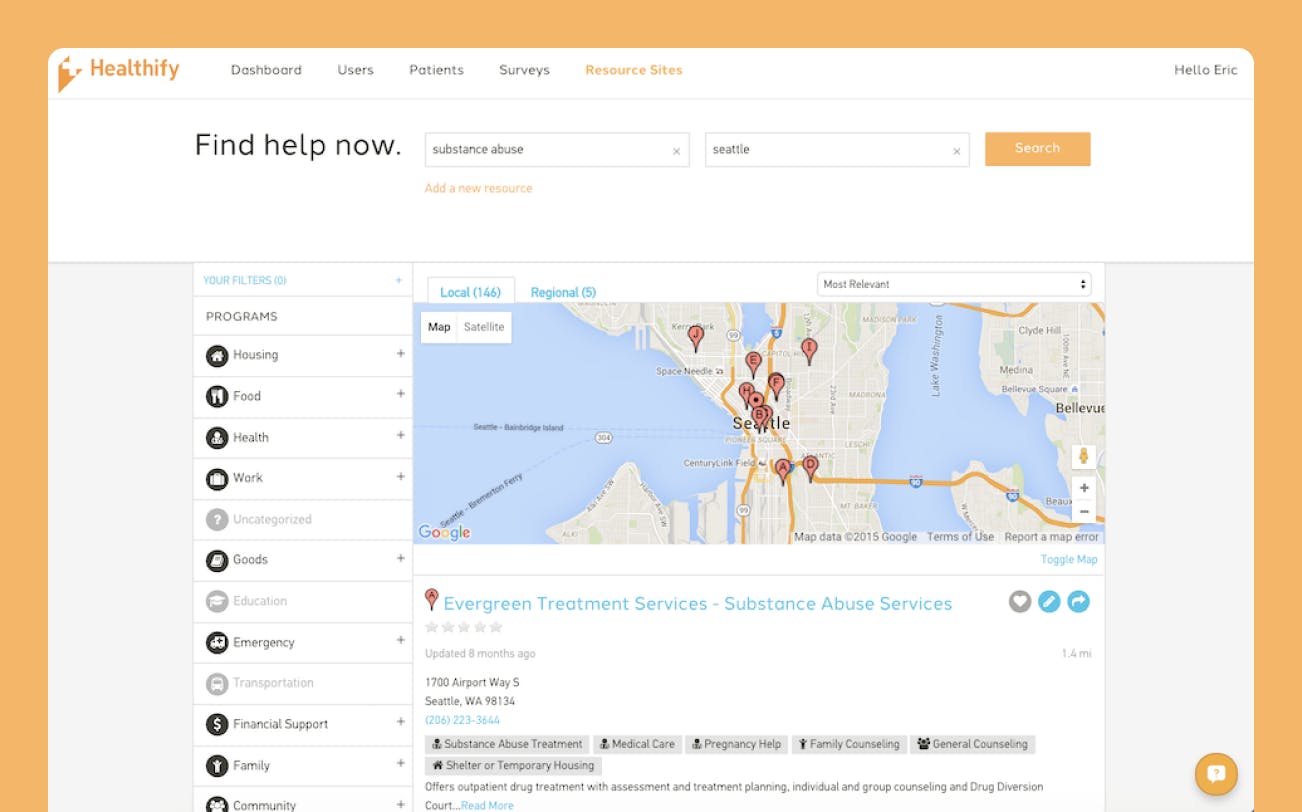Expand the Food program filter
This screenshot has height=812, width=1302.
pos(400,394)
